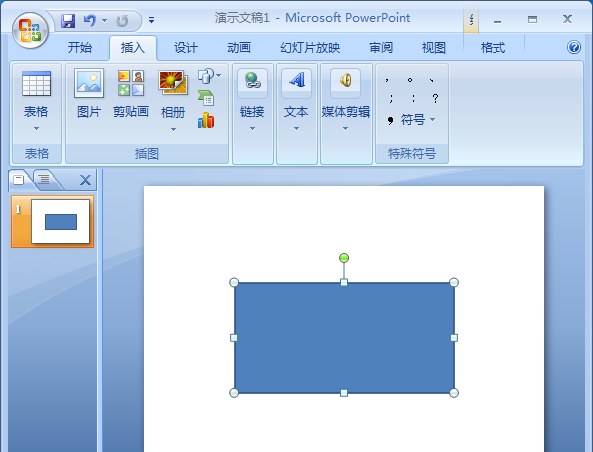The height and width of the screenshot is (452, 593).
Task: Insert the question mark symbol
Action: tap(435, 98)
